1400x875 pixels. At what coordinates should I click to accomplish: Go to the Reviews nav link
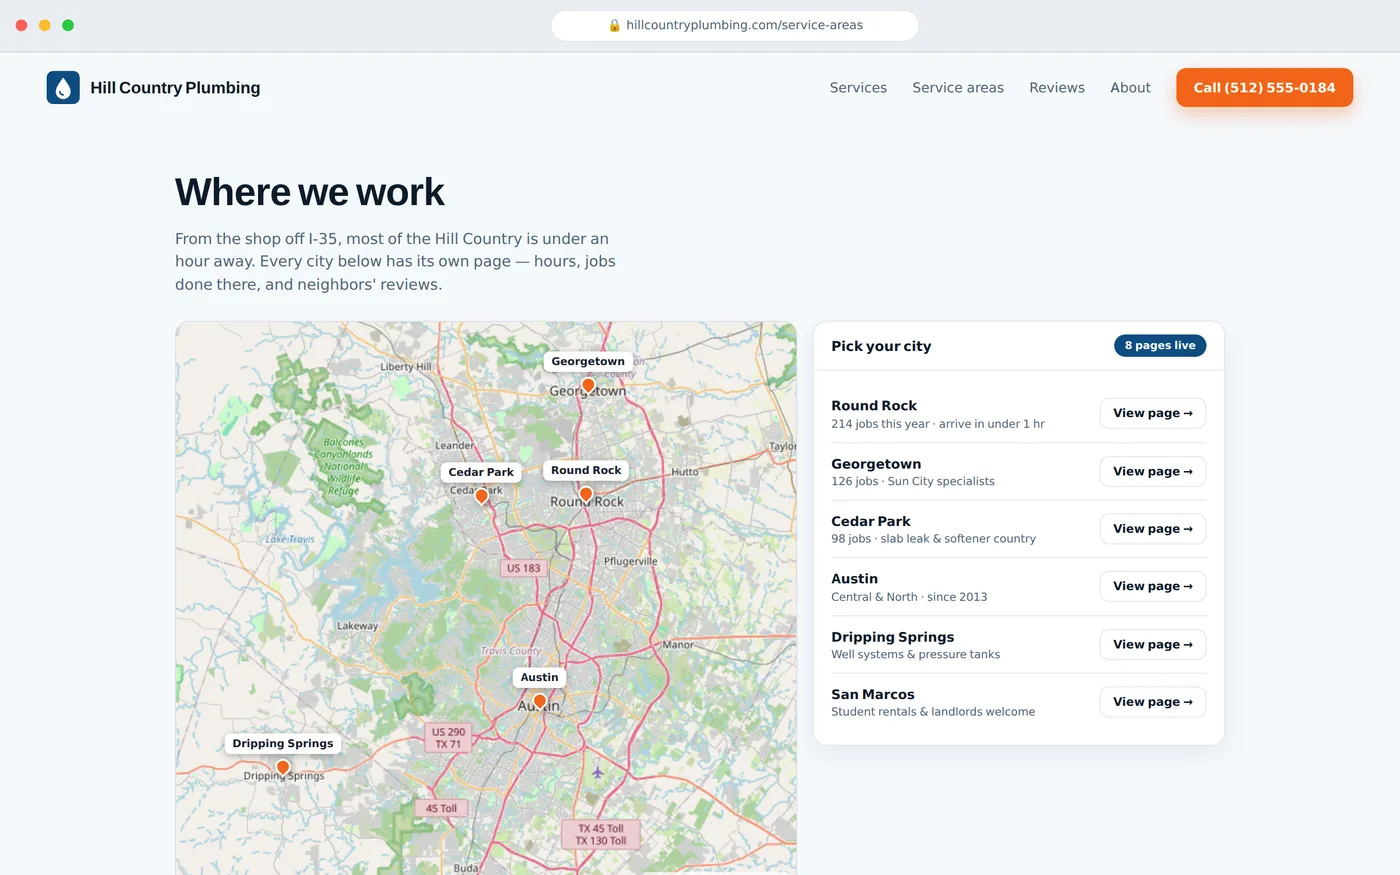pos(1057,87)
